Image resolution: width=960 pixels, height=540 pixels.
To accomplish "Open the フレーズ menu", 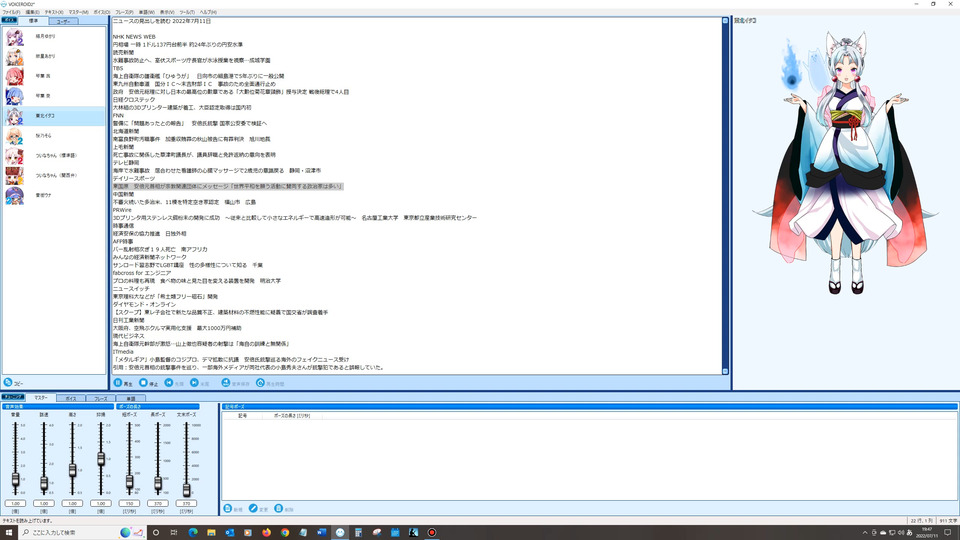I will pos(124,12).
